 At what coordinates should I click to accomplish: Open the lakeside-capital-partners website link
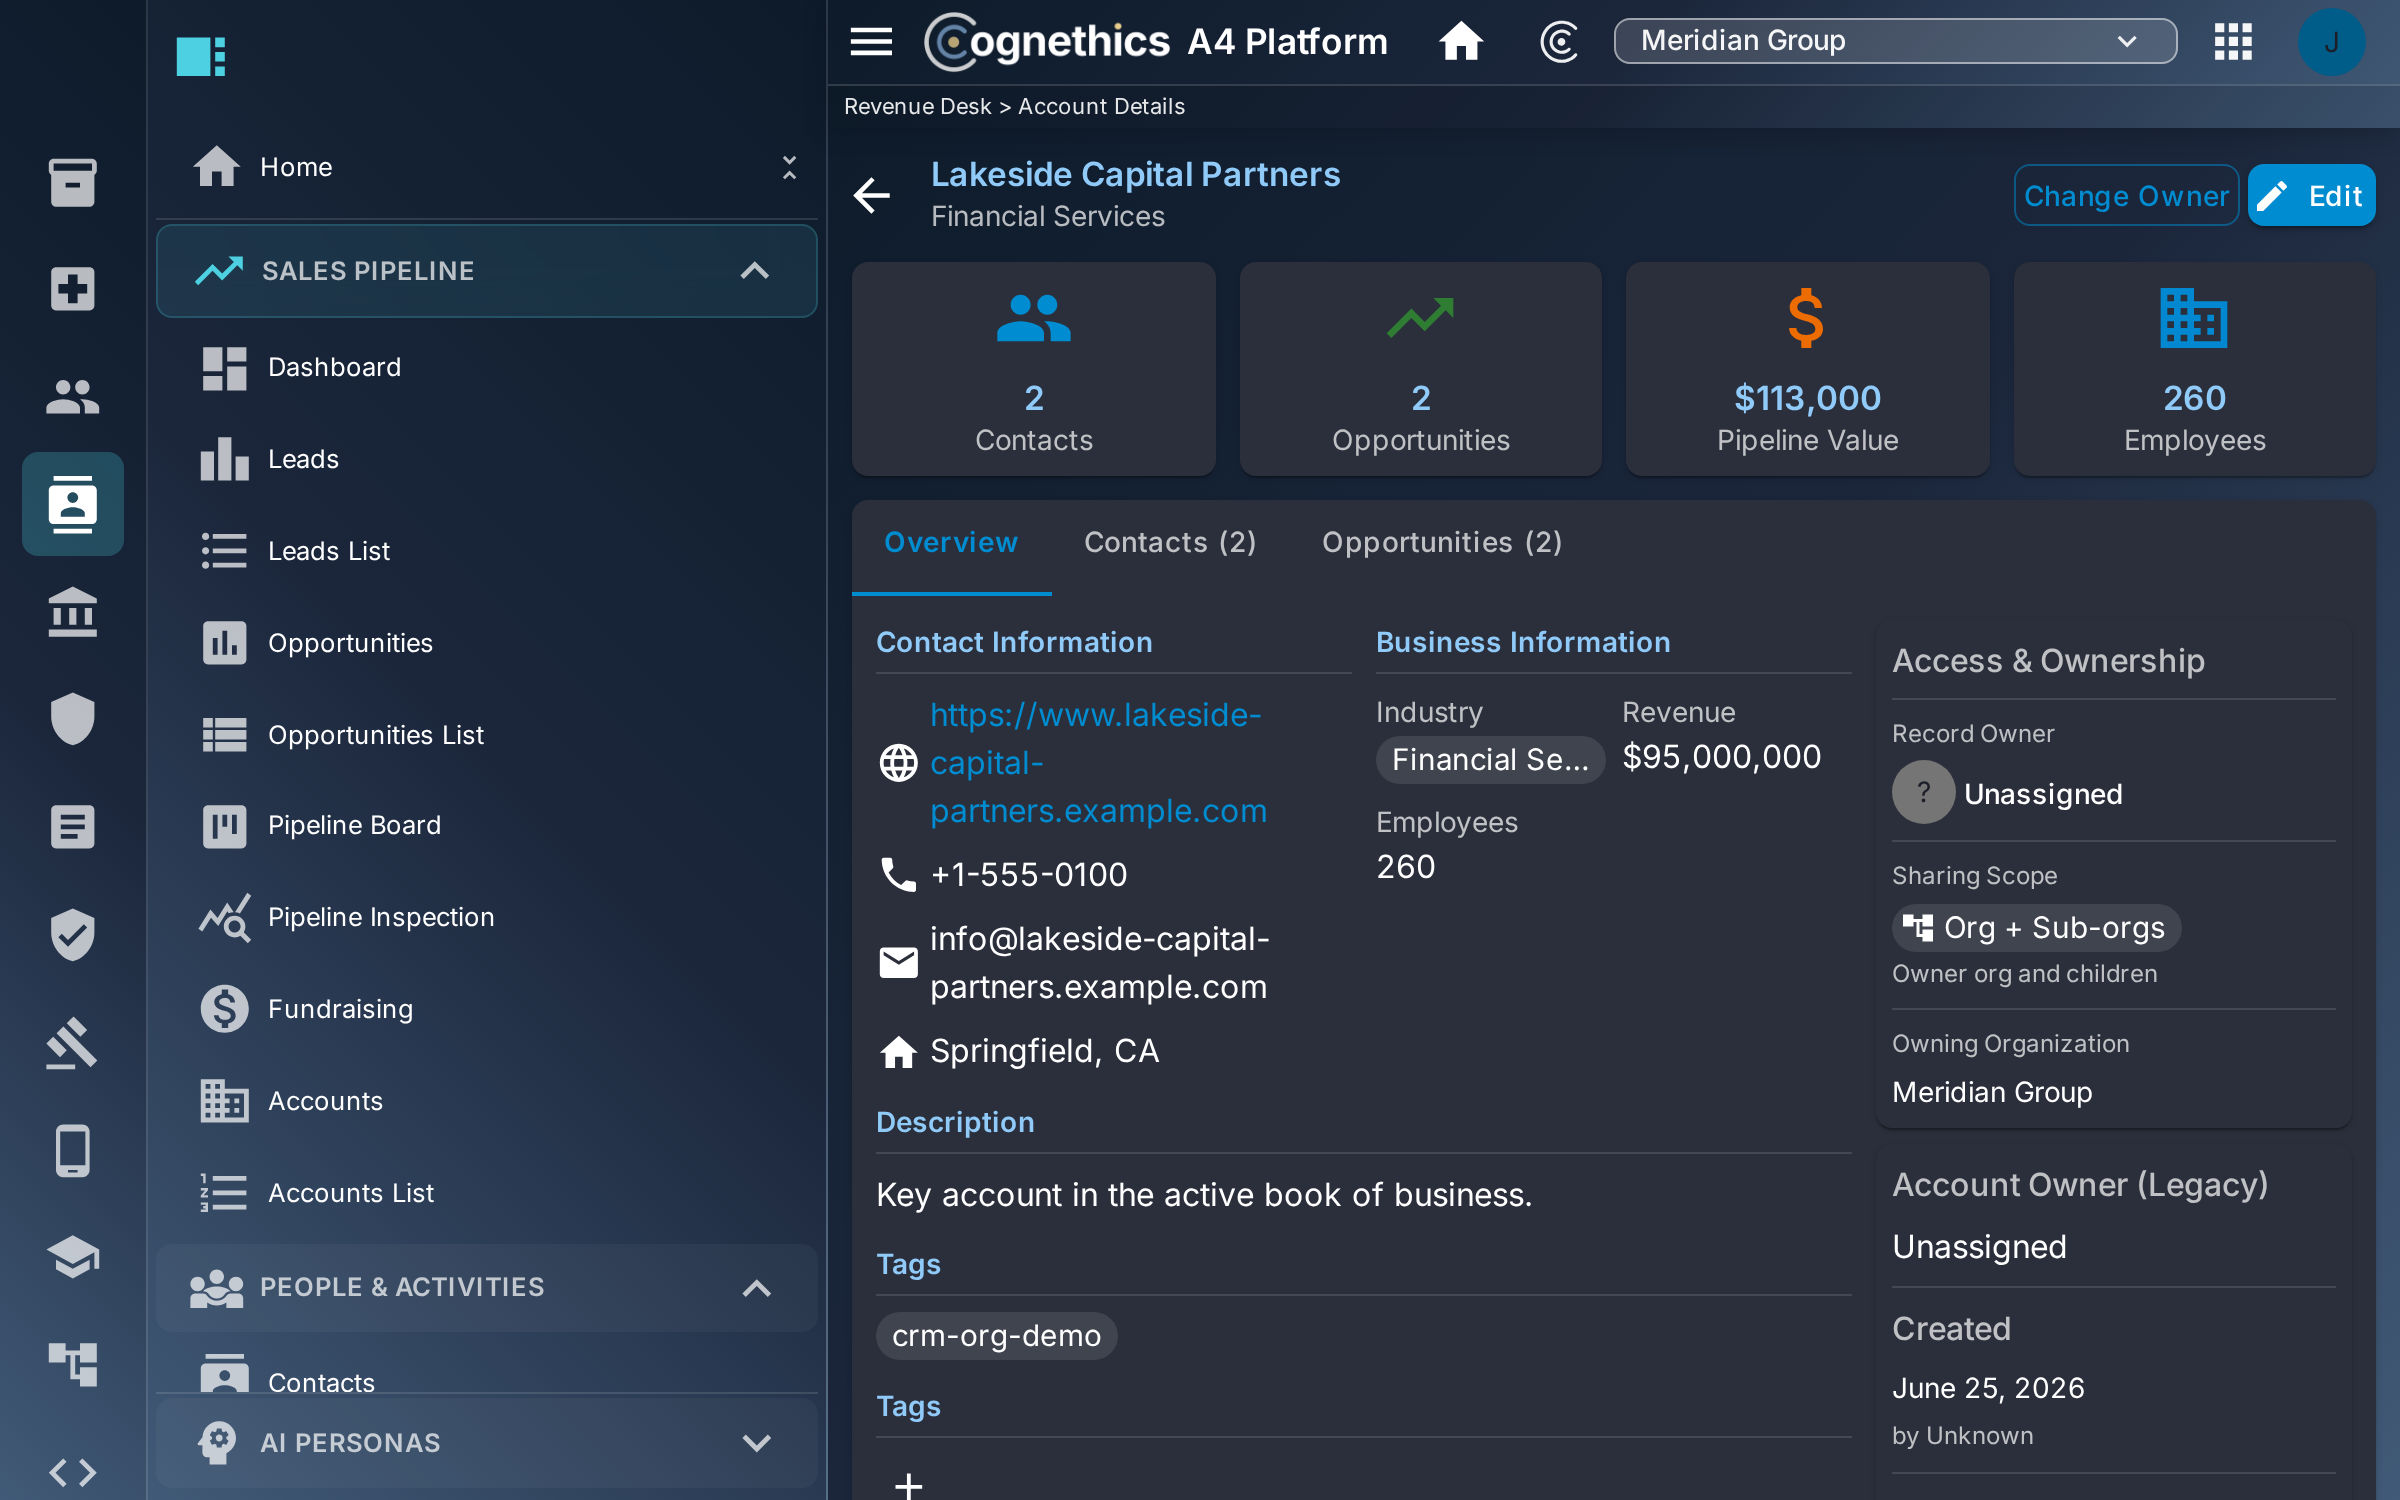pyautogui.click(x=1098, y=763)
